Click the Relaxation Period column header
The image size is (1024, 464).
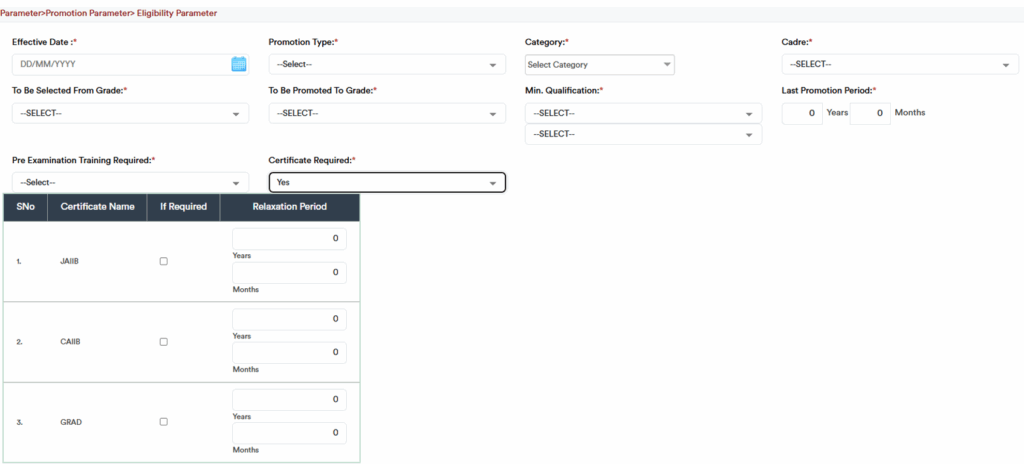click(290, 207)
